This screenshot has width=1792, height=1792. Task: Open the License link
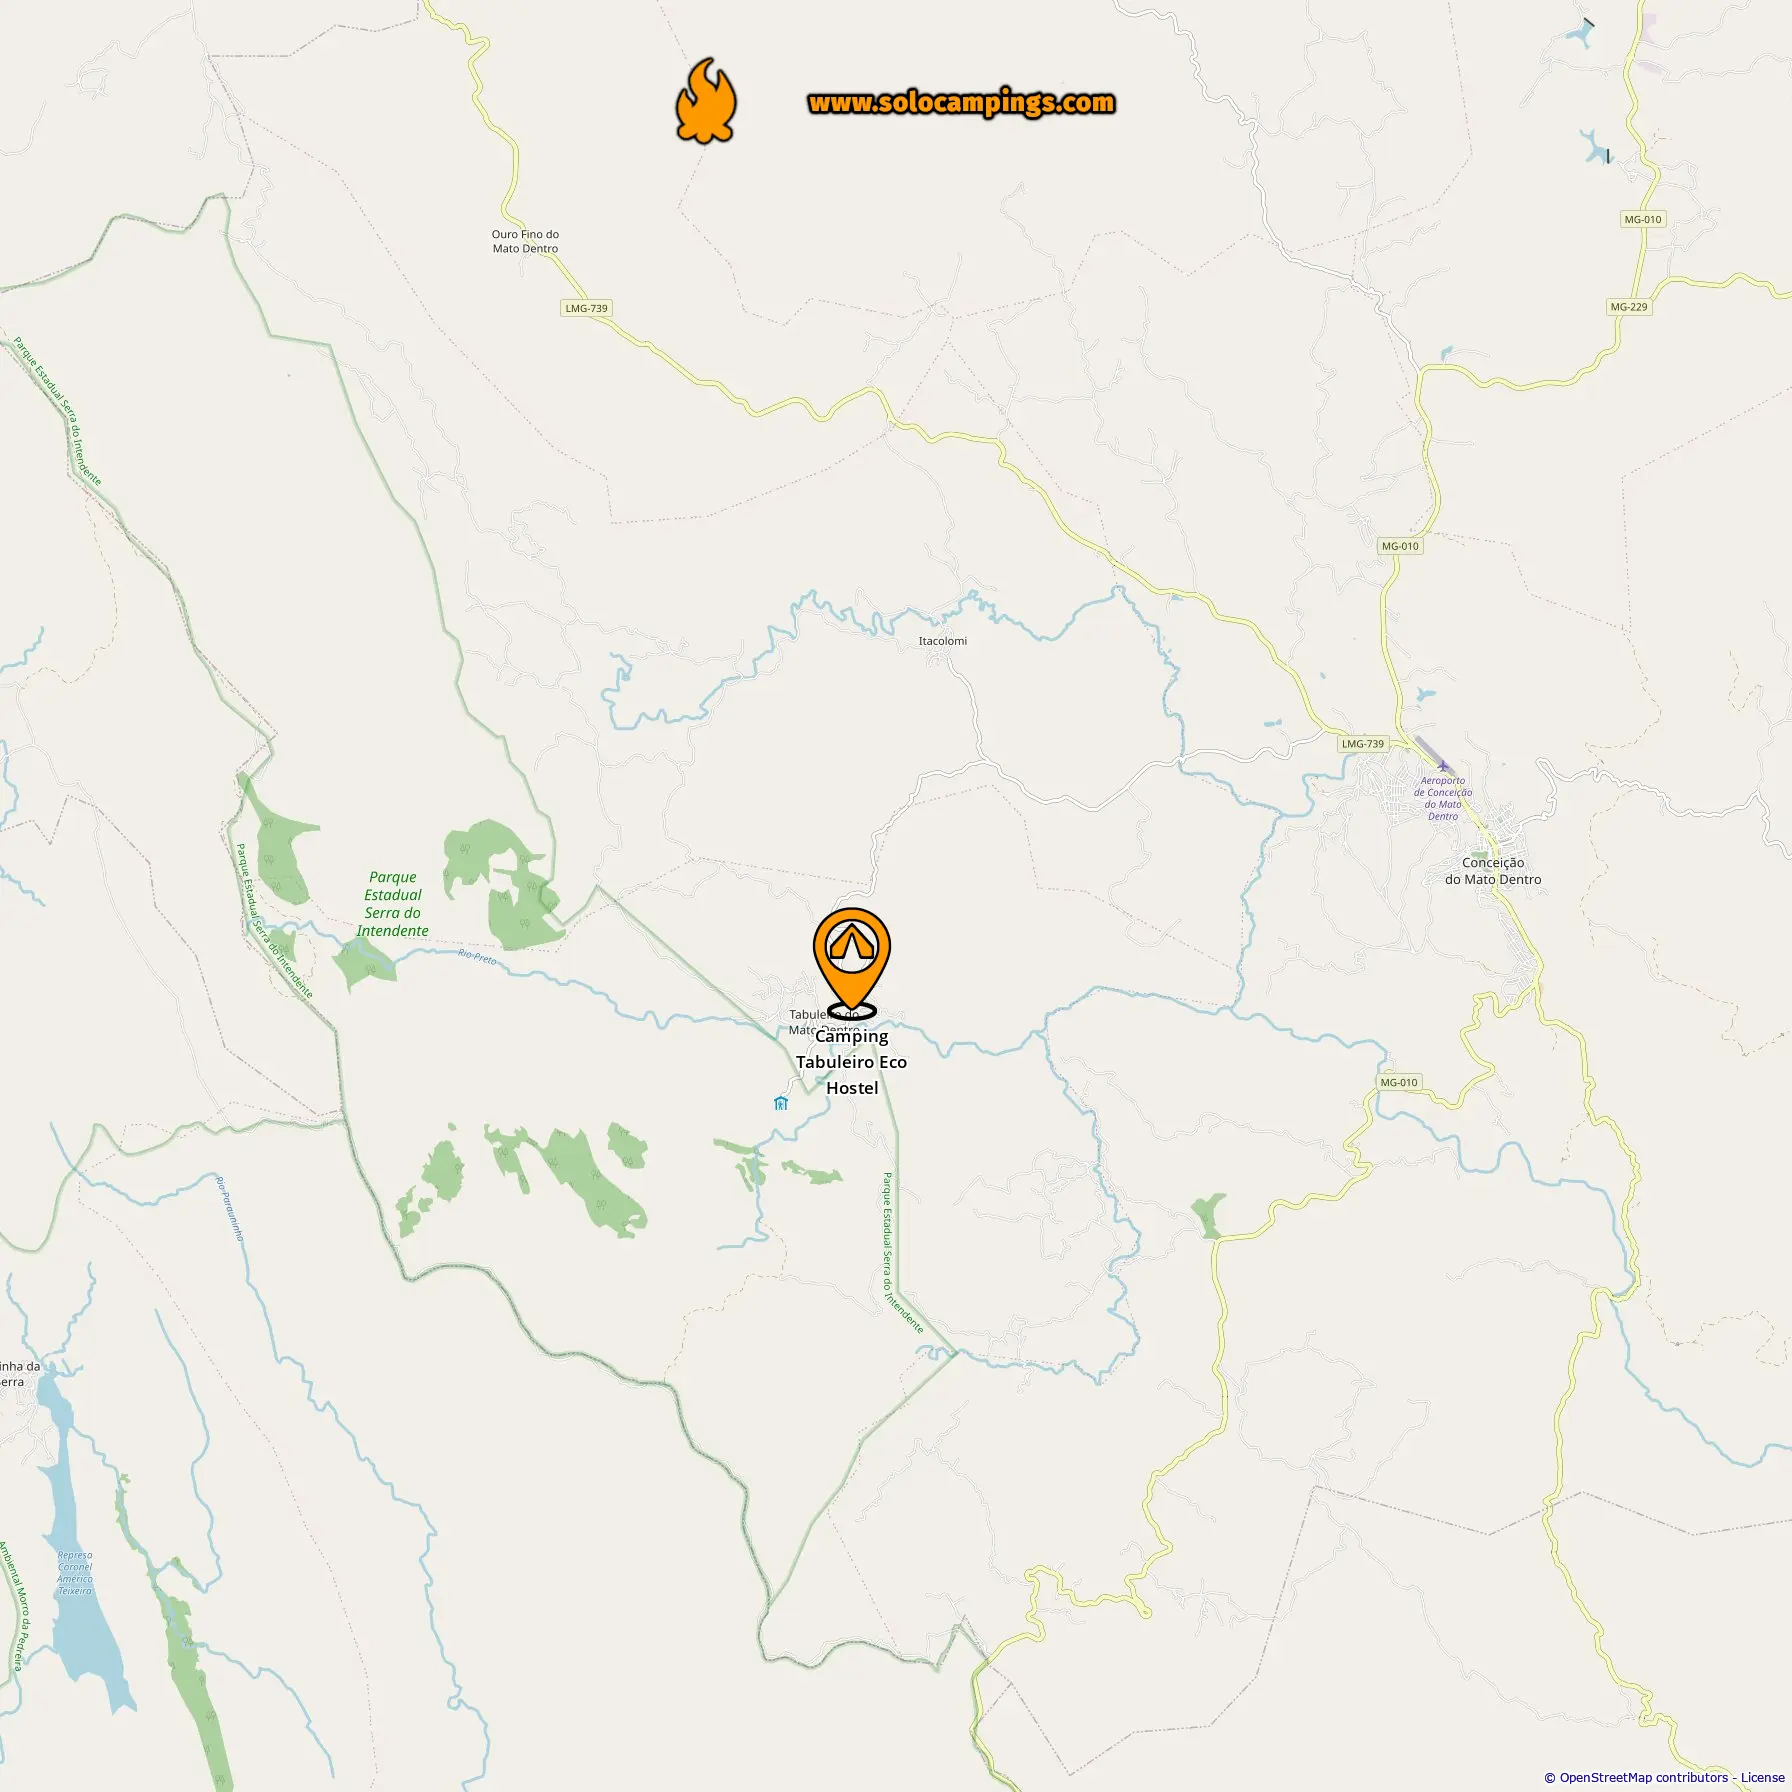pyautogui.click(x=1762, y=1777)
